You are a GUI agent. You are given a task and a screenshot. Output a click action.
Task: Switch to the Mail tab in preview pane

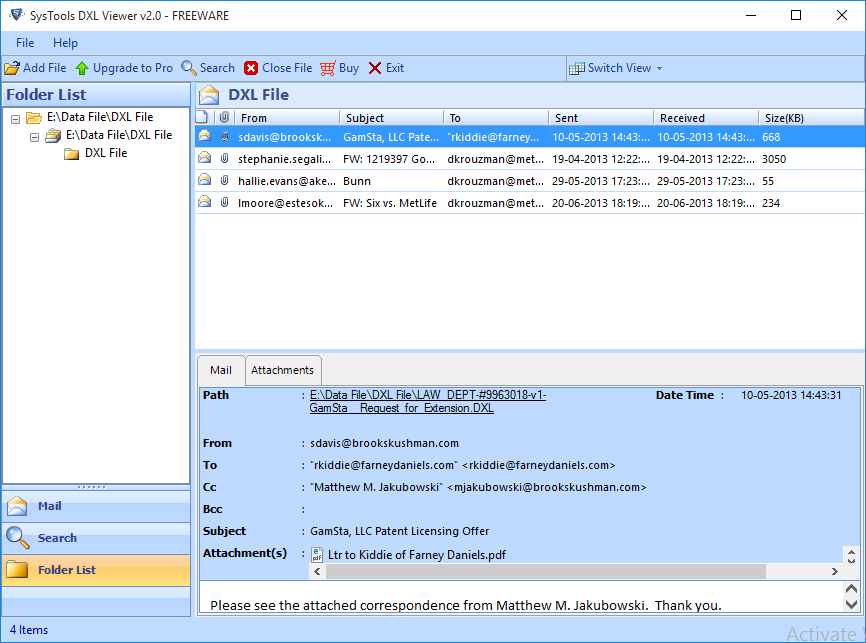(221, 370)
